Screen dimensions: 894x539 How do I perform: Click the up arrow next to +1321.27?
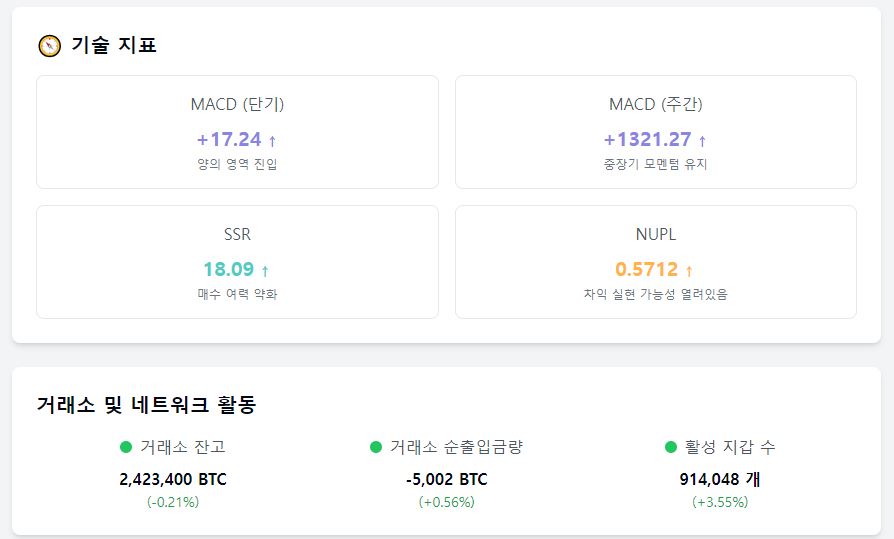(702, 140)
